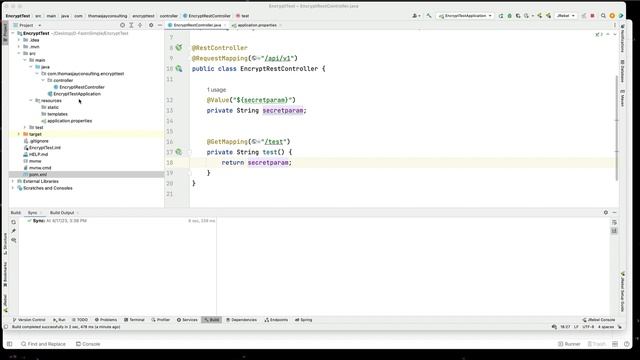Select EncryptTestApplication in the project tree
Screen dimensions: 640x360
point(77,94)
